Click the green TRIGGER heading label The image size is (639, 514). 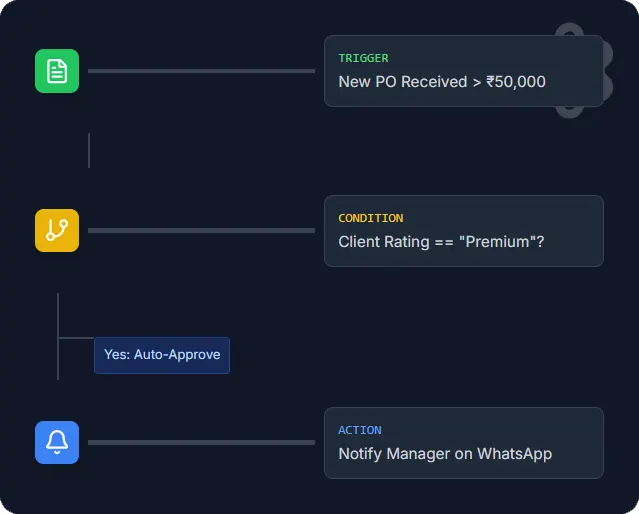[x=363, y=59]
